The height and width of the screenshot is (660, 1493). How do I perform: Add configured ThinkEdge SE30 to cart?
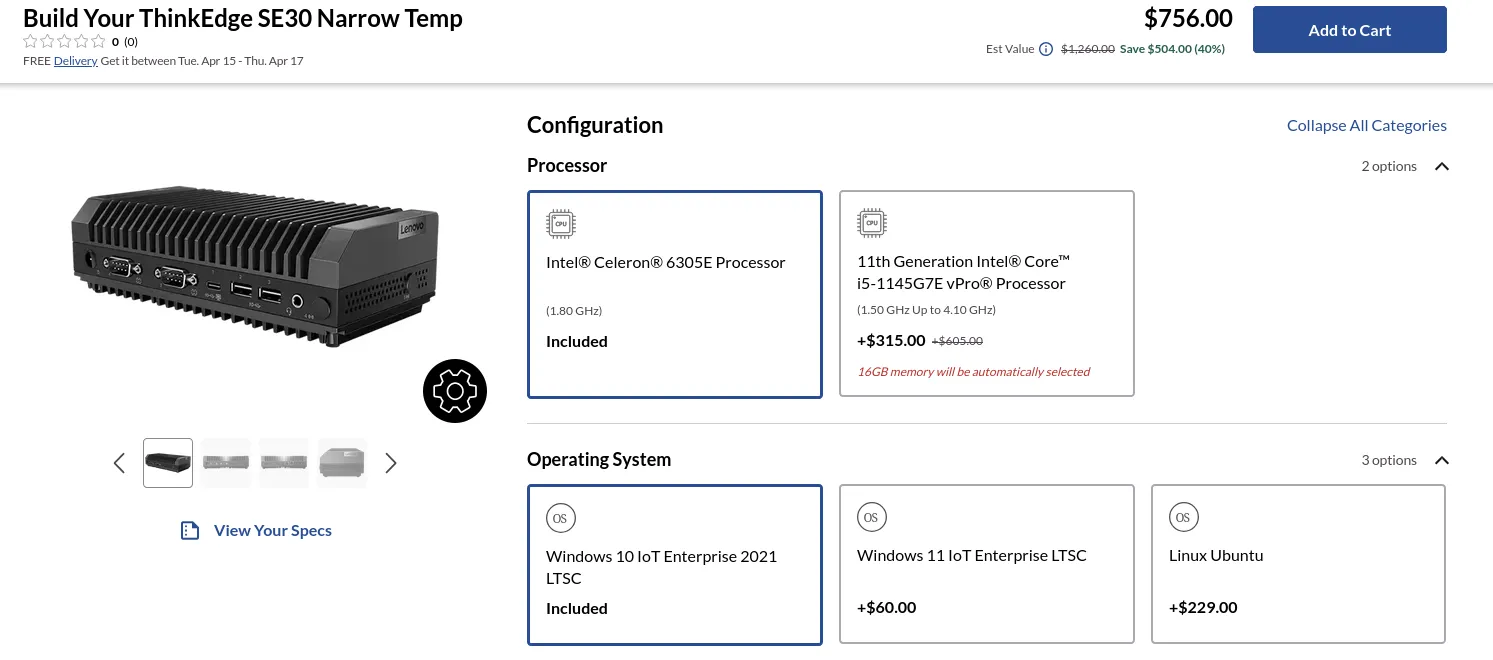(x=1349, y=30)
